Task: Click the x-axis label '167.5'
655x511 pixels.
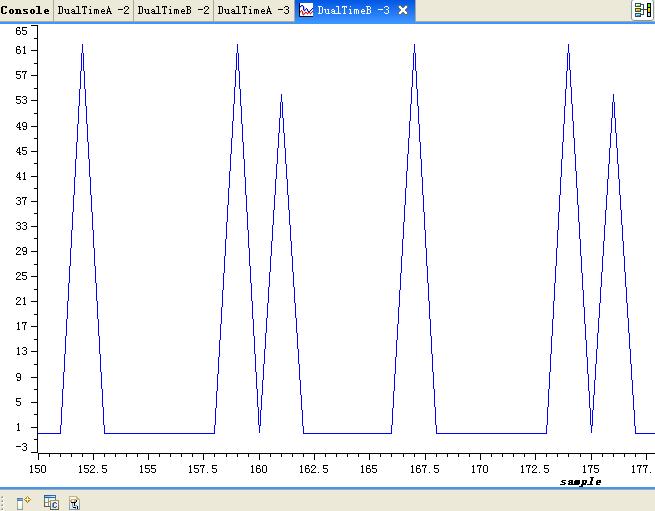Action: tap(424, 469)
